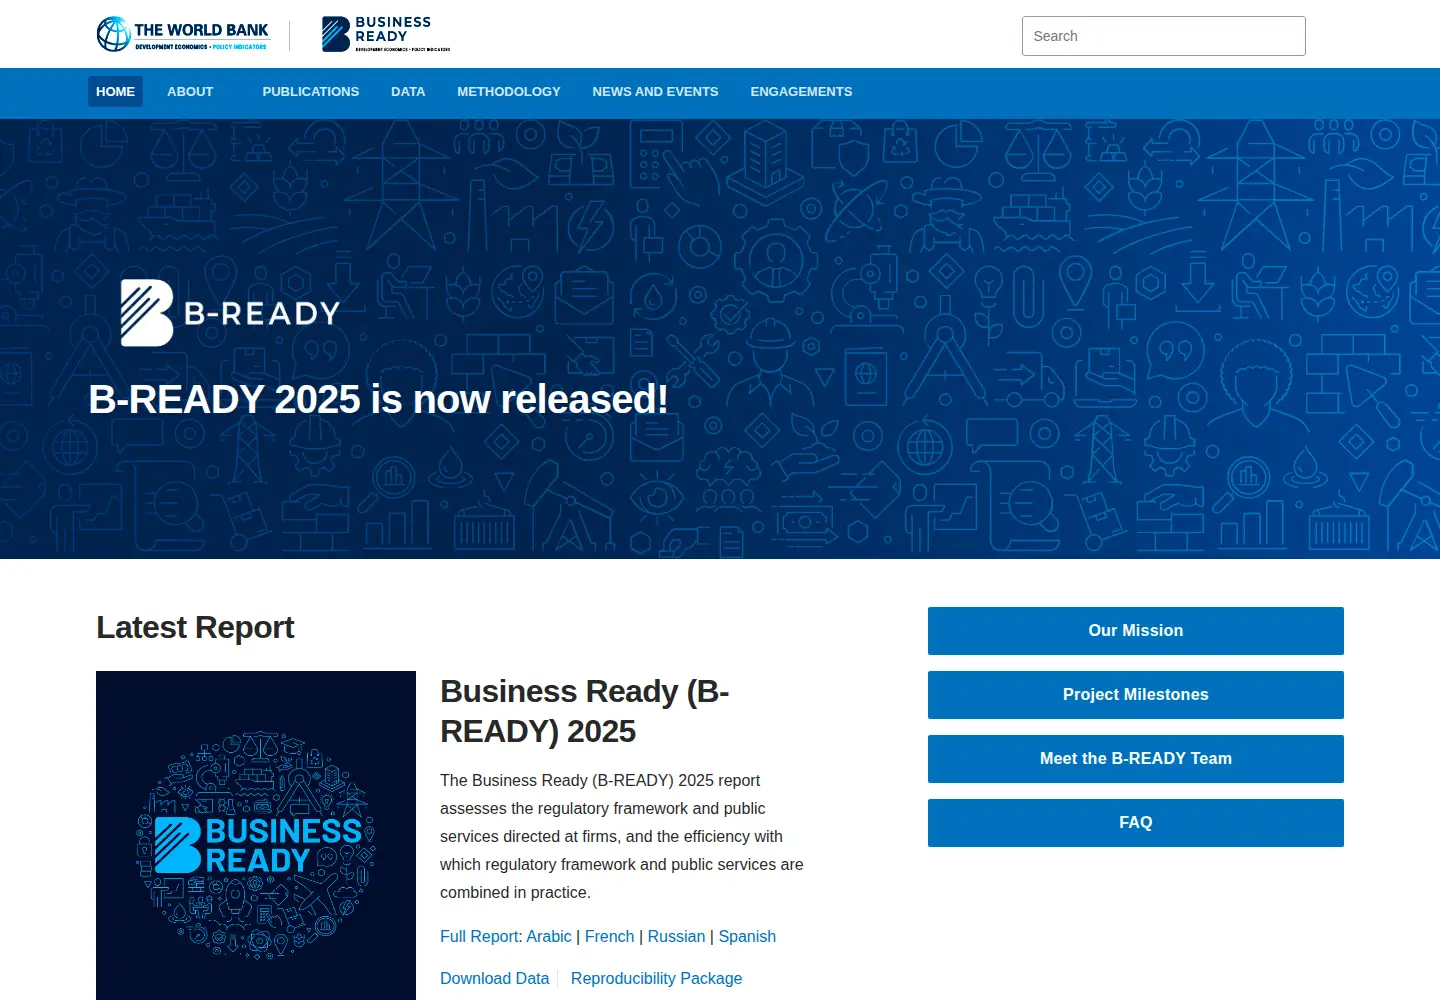Open the FAQ button

click(x=1136, y=823)
